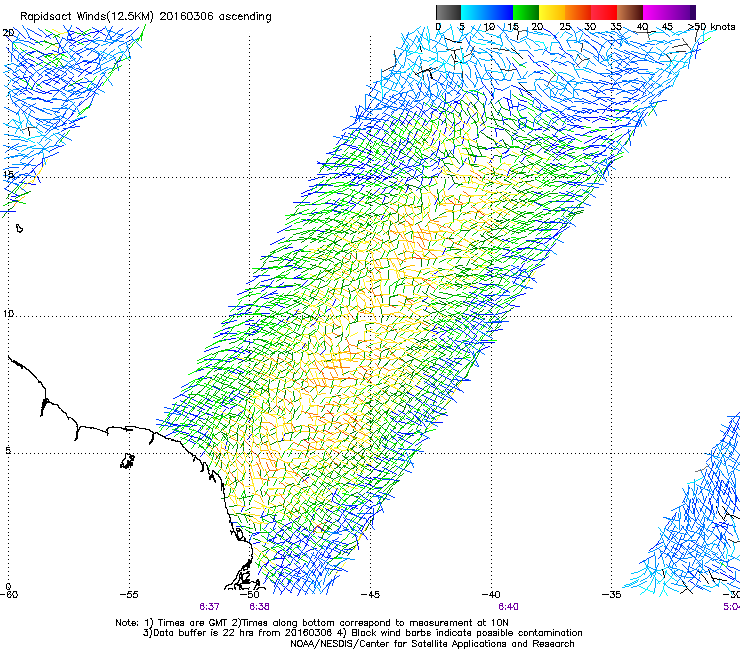Click the purple '6:38' swath time label
This screenshot has height=650, width=740.
260,607
